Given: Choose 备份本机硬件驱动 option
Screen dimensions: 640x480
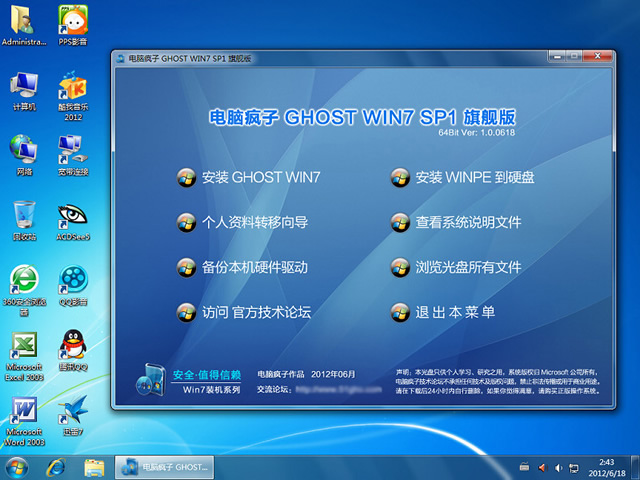Looking at the screenshot, I should tap(255, 267).
